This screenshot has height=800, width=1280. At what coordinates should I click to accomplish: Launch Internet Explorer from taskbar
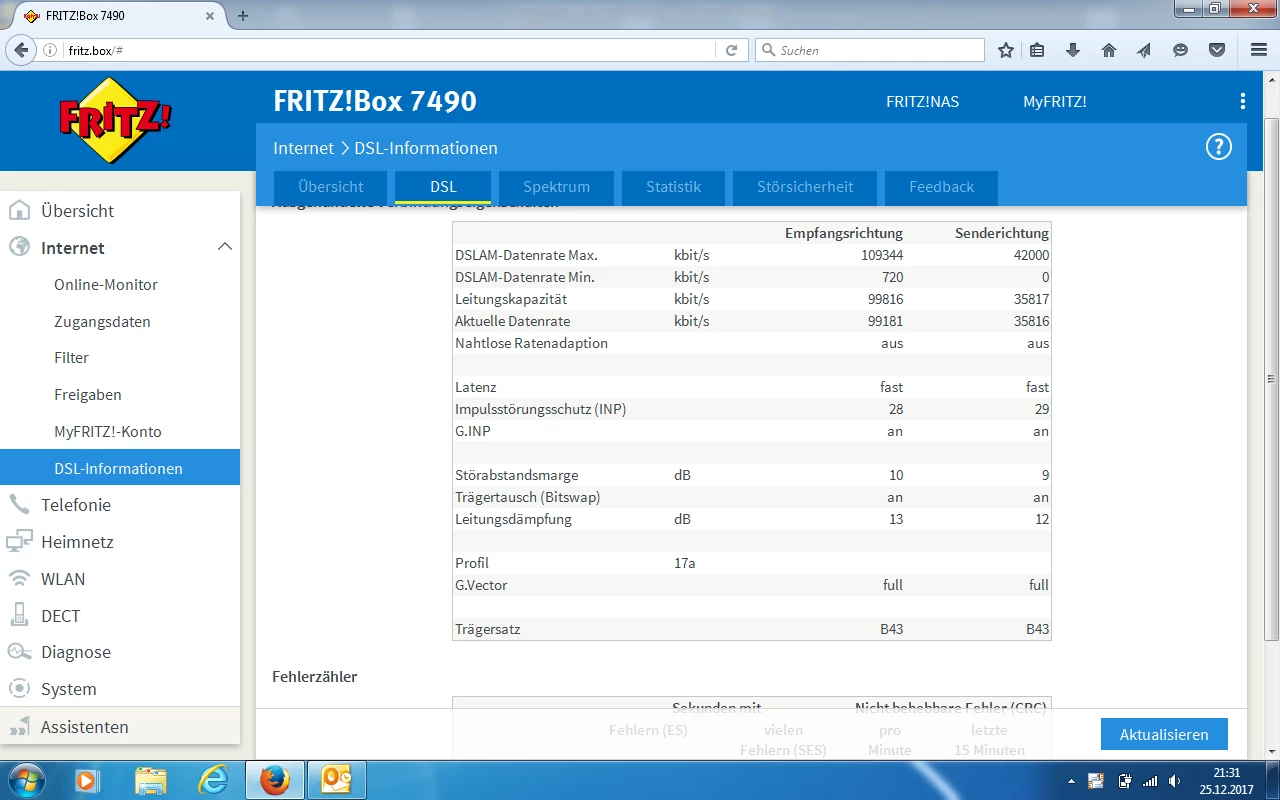tap(212, 780)
